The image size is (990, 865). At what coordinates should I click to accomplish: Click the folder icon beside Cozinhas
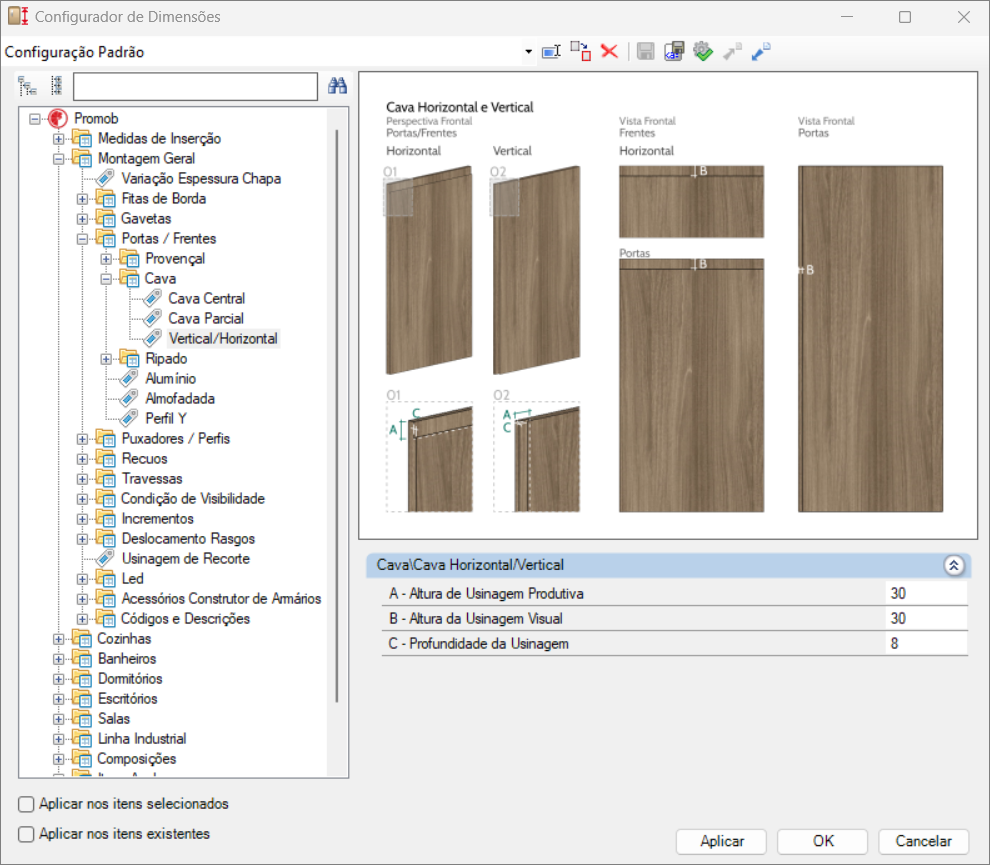pos(81,638)
